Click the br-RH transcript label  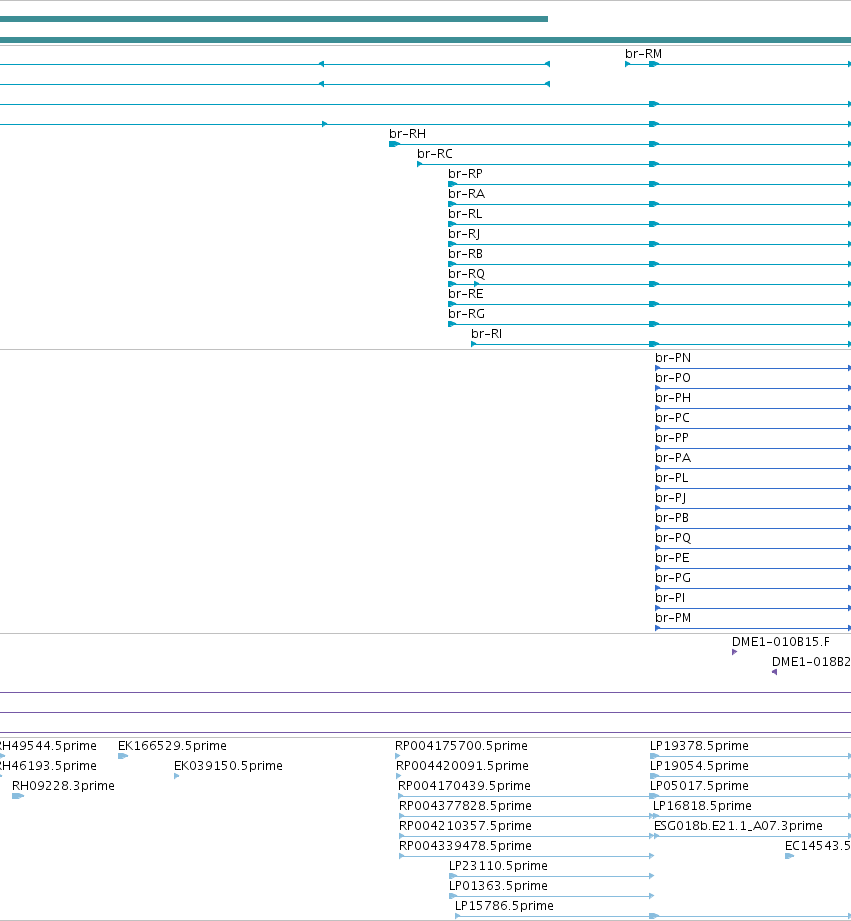click(407, 134)
